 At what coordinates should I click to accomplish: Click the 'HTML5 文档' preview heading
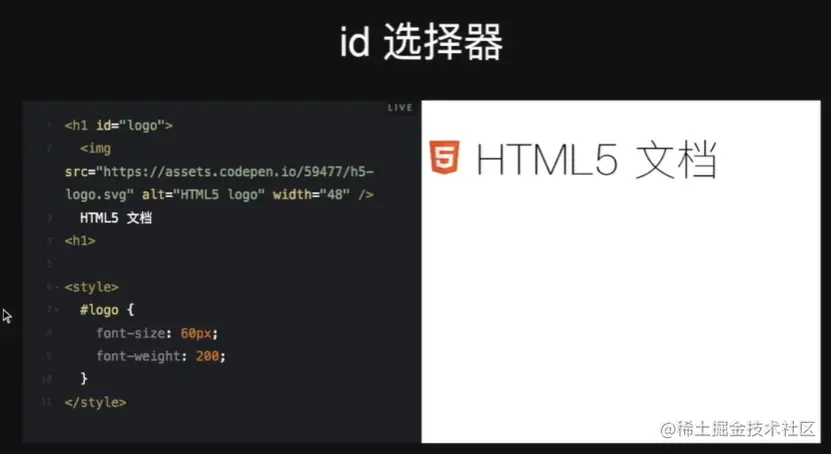pos(597,159)
